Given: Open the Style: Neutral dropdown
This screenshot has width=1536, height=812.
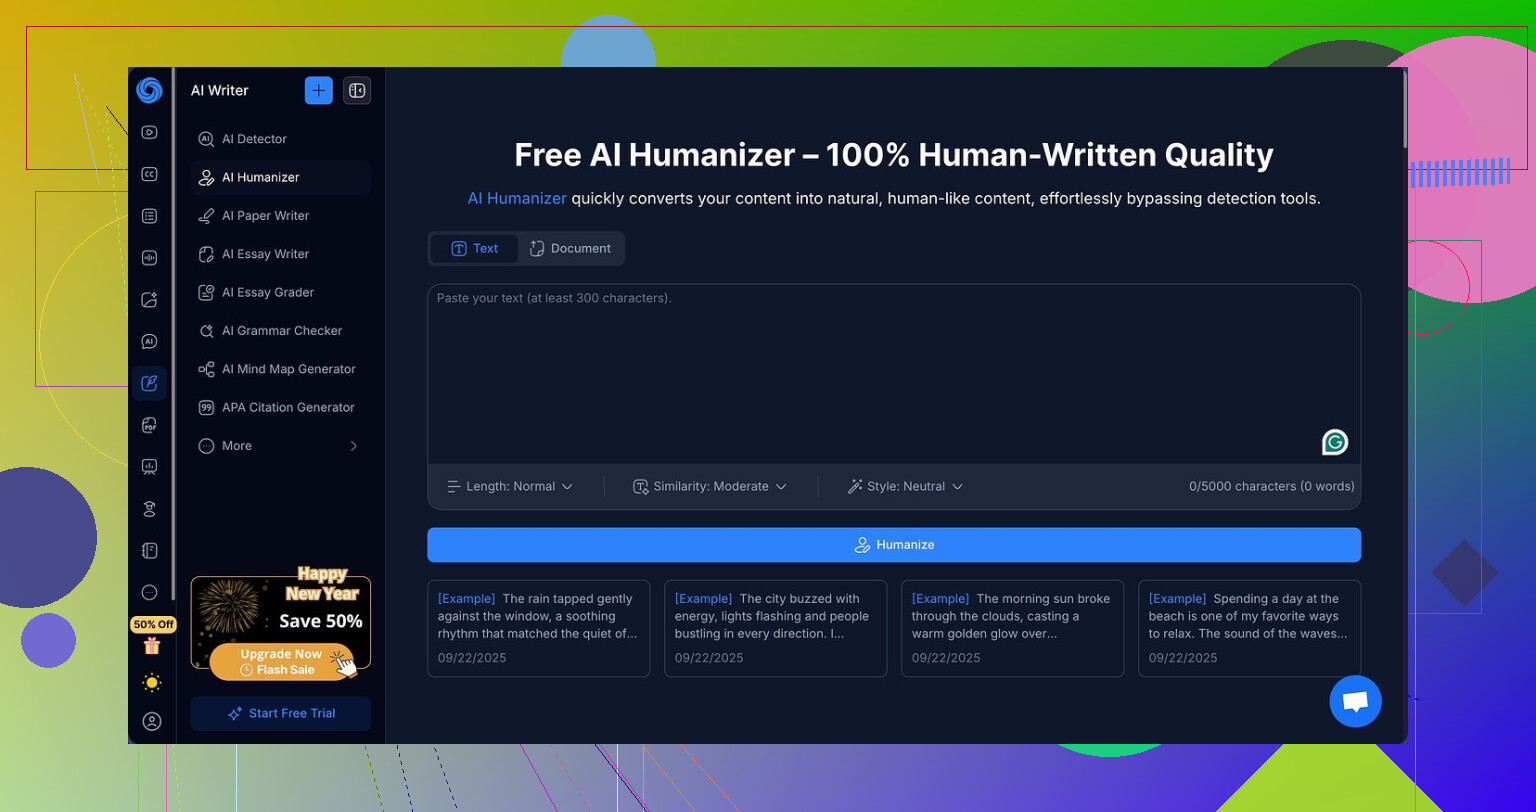Looking at the screenshot, I should (905, 486).
